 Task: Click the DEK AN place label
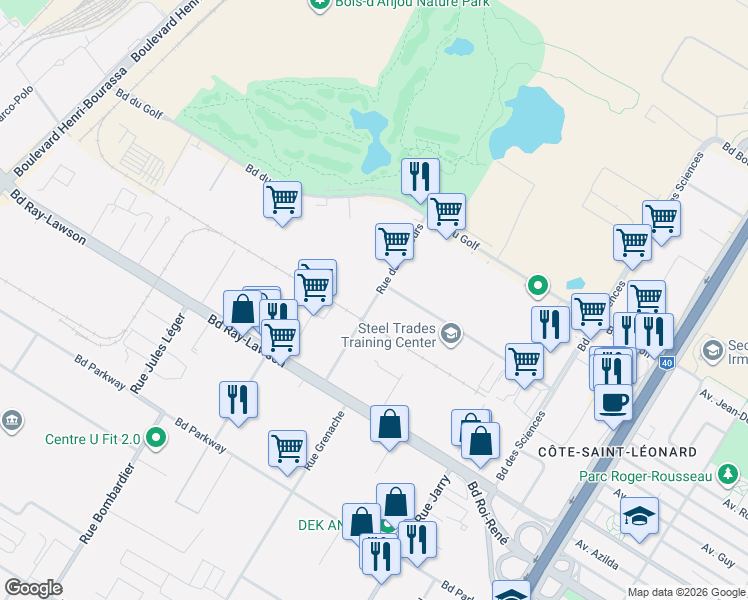click(x=320, y=525)
